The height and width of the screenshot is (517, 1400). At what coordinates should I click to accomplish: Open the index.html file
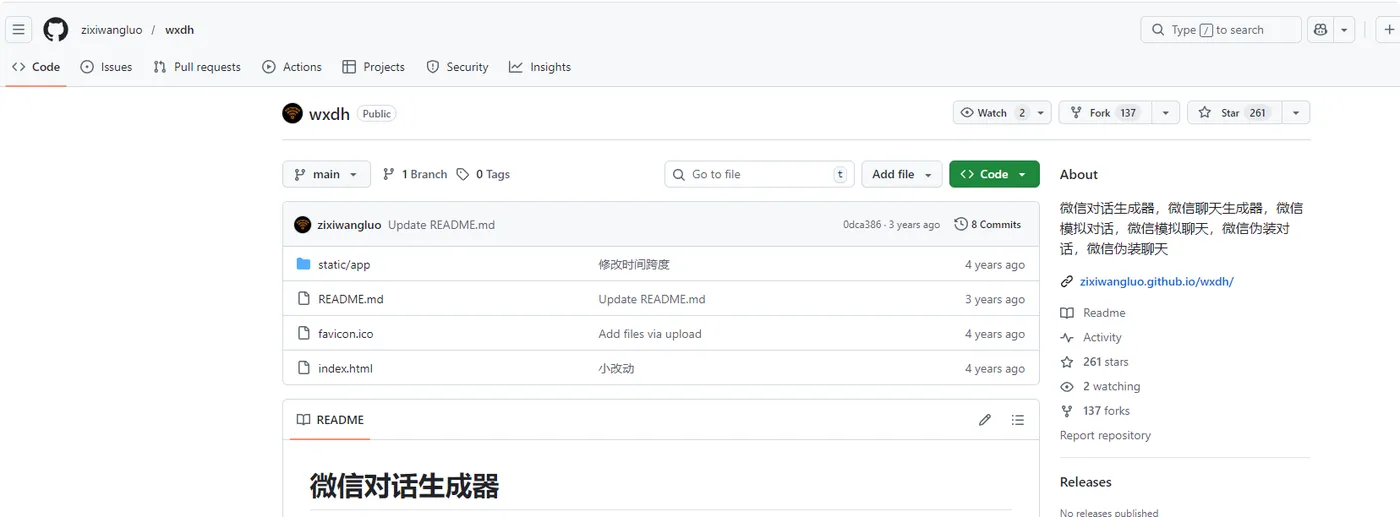[345, 369]
